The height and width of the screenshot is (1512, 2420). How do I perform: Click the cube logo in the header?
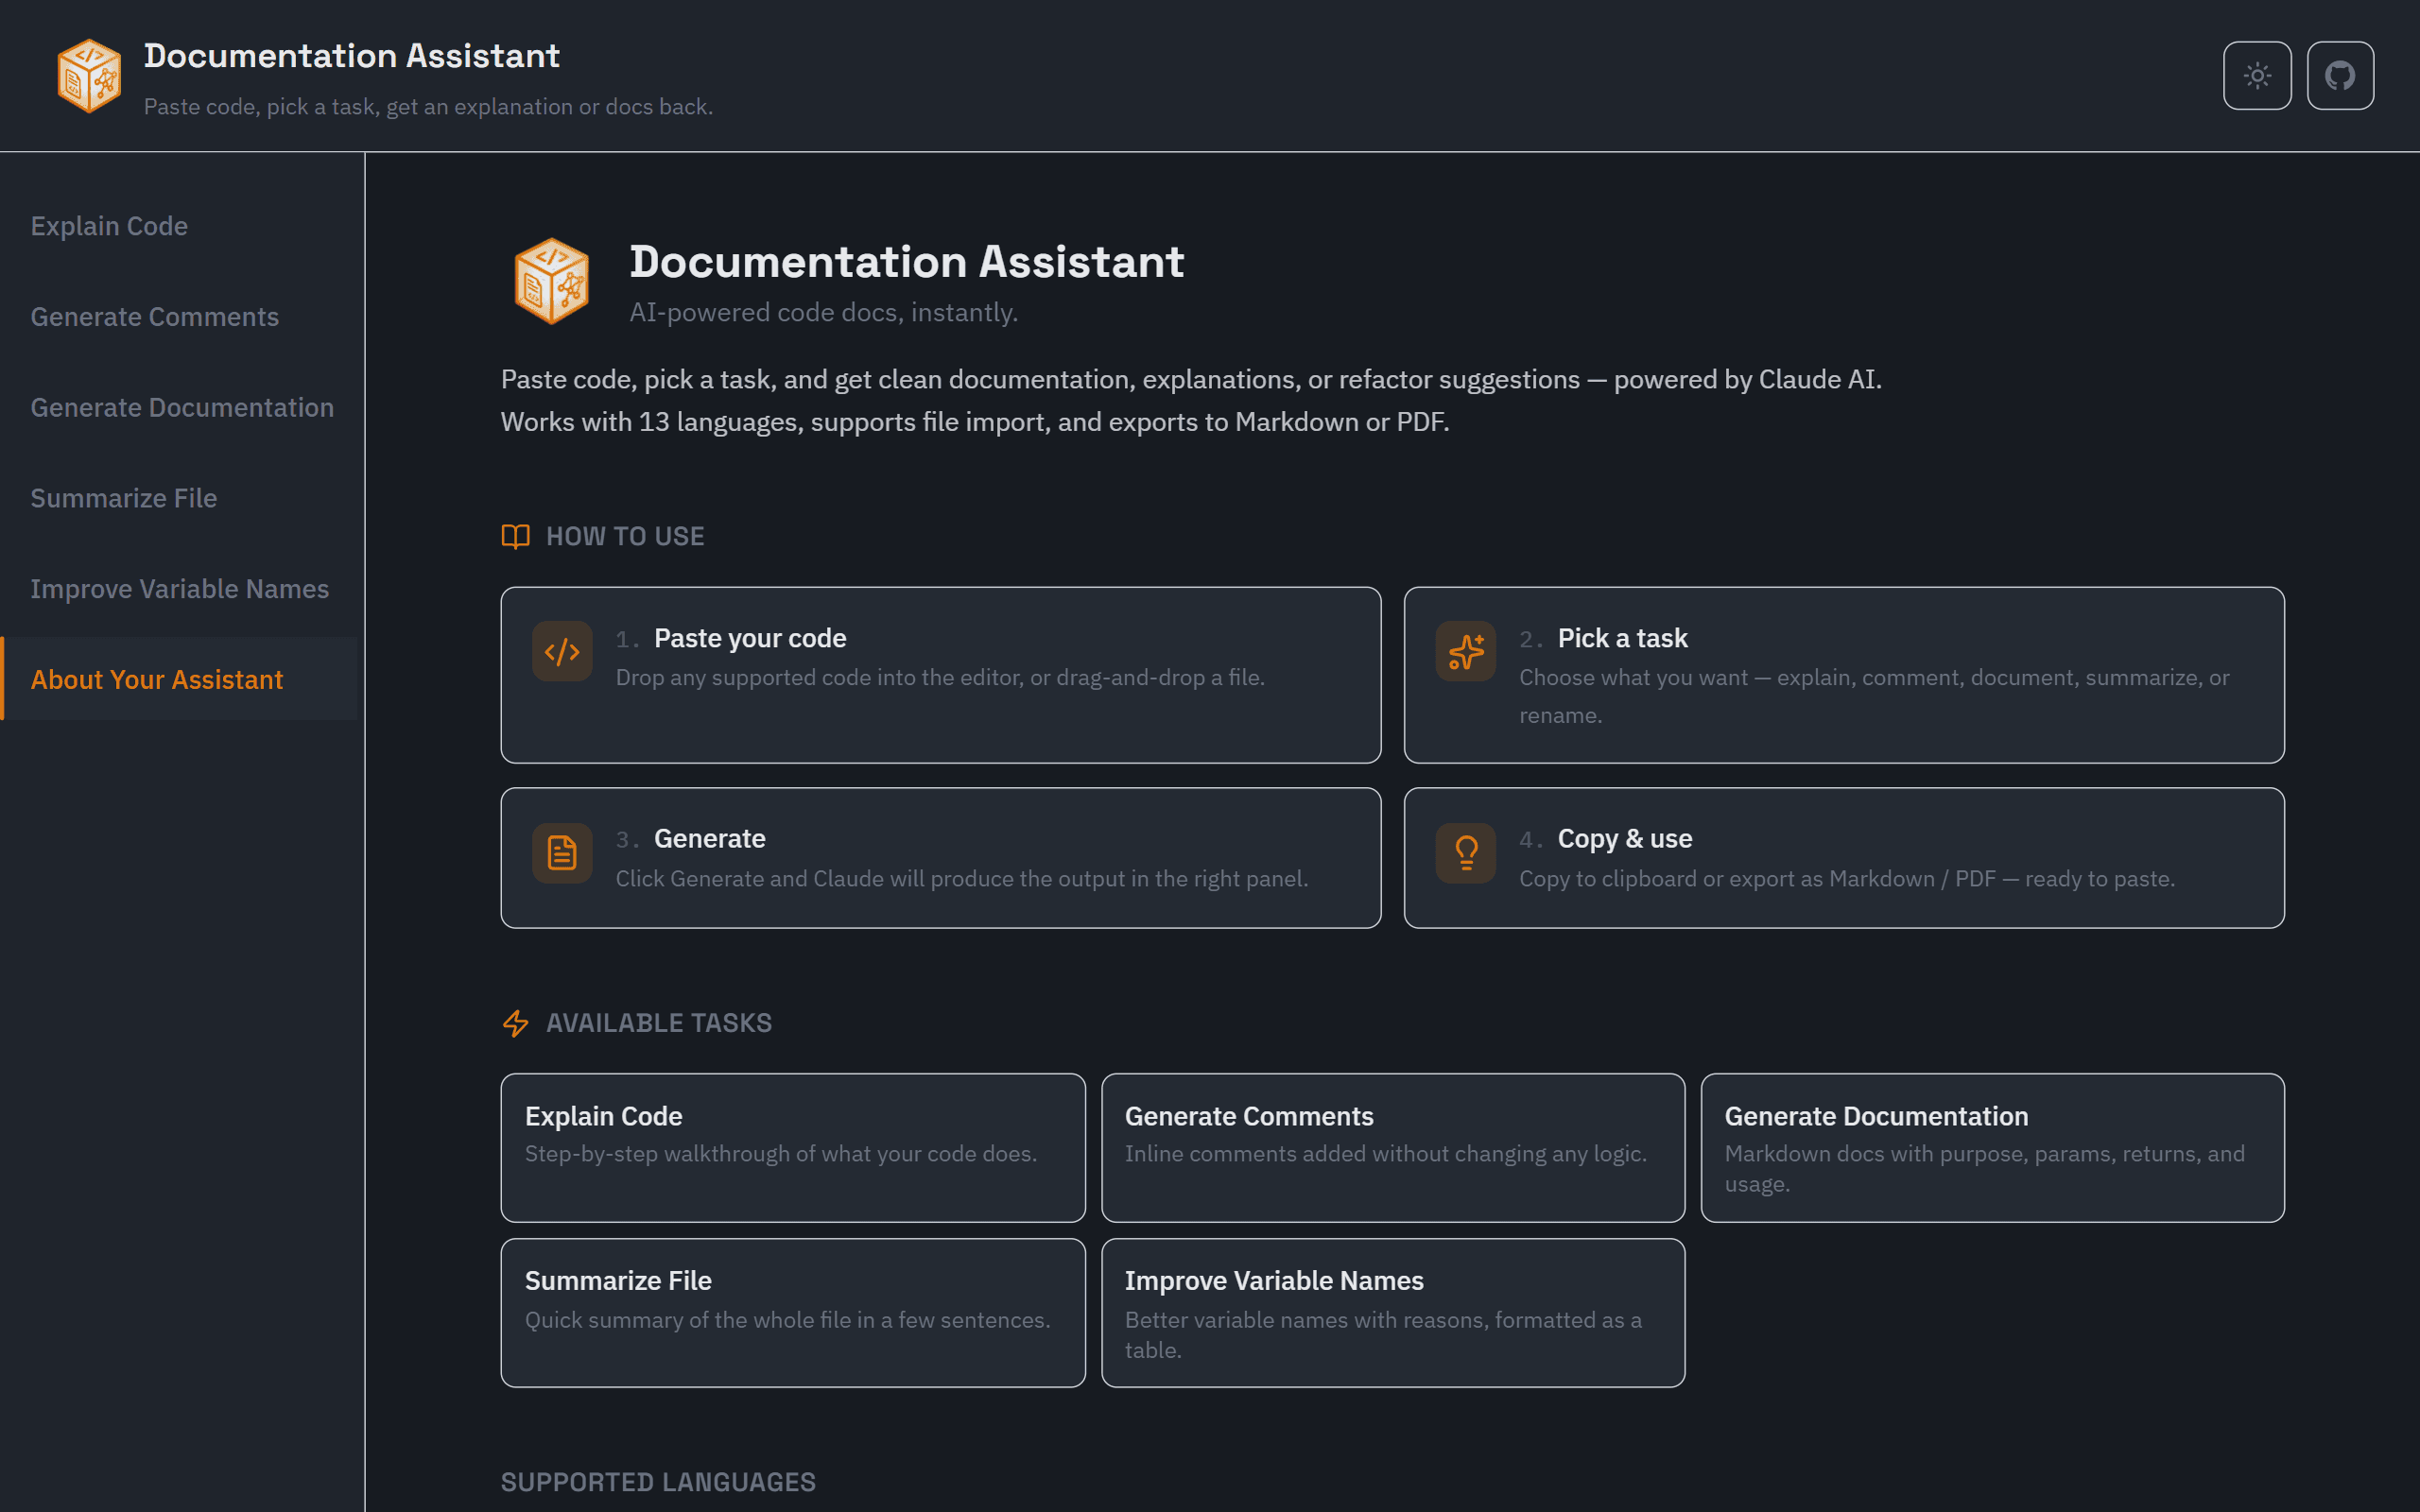[89, 76]
